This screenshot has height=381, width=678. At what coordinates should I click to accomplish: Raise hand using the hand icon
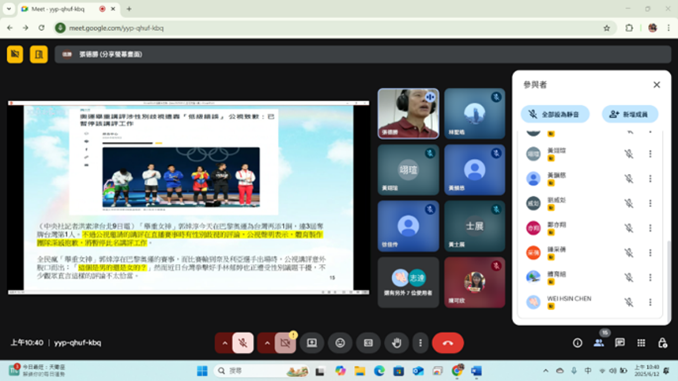(x=396, y=343)
